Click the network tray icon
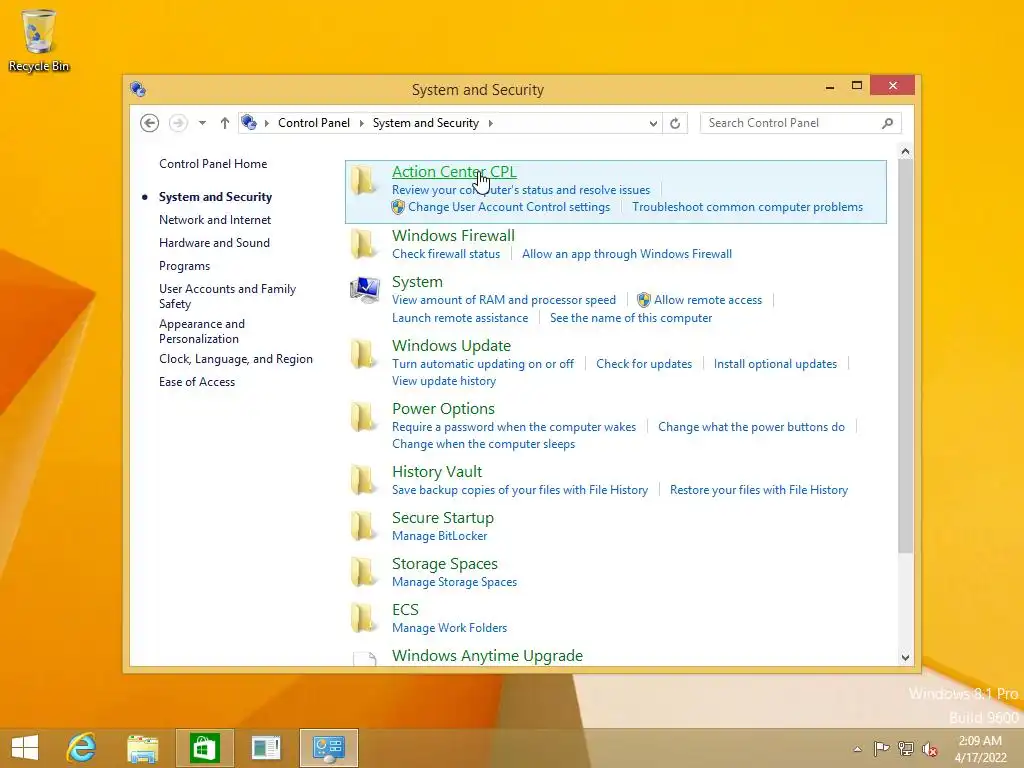Viewport: 1024px width, 768px height. pyautogui.click(x=906, y=748)
